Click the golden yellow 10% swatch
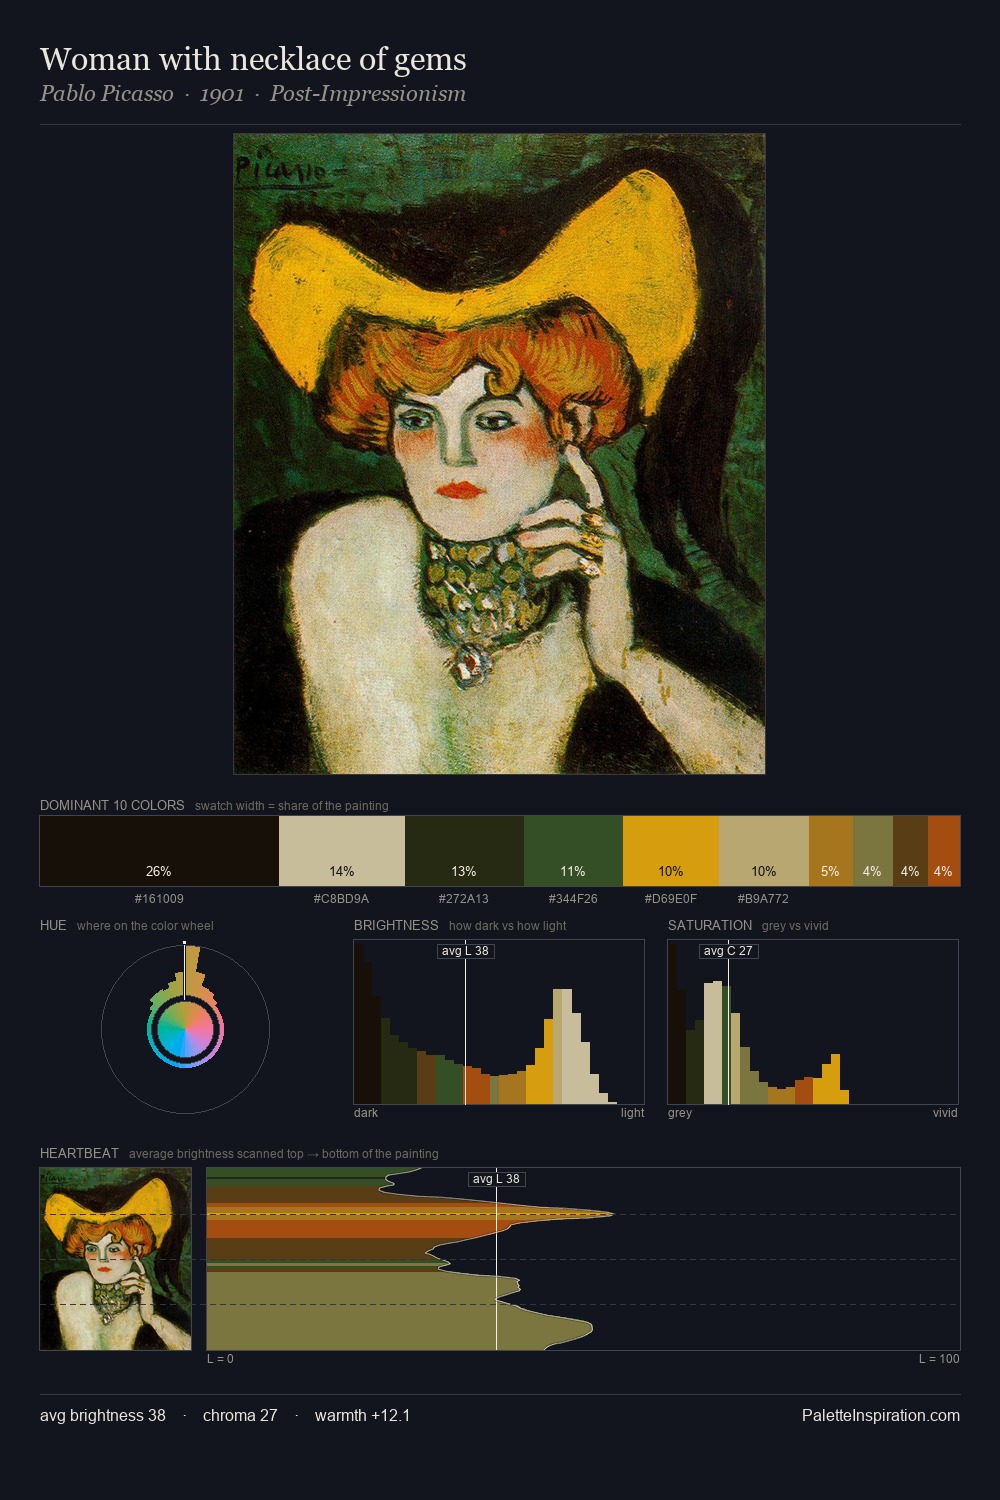1000x1500 pixels. pos(671,851)
